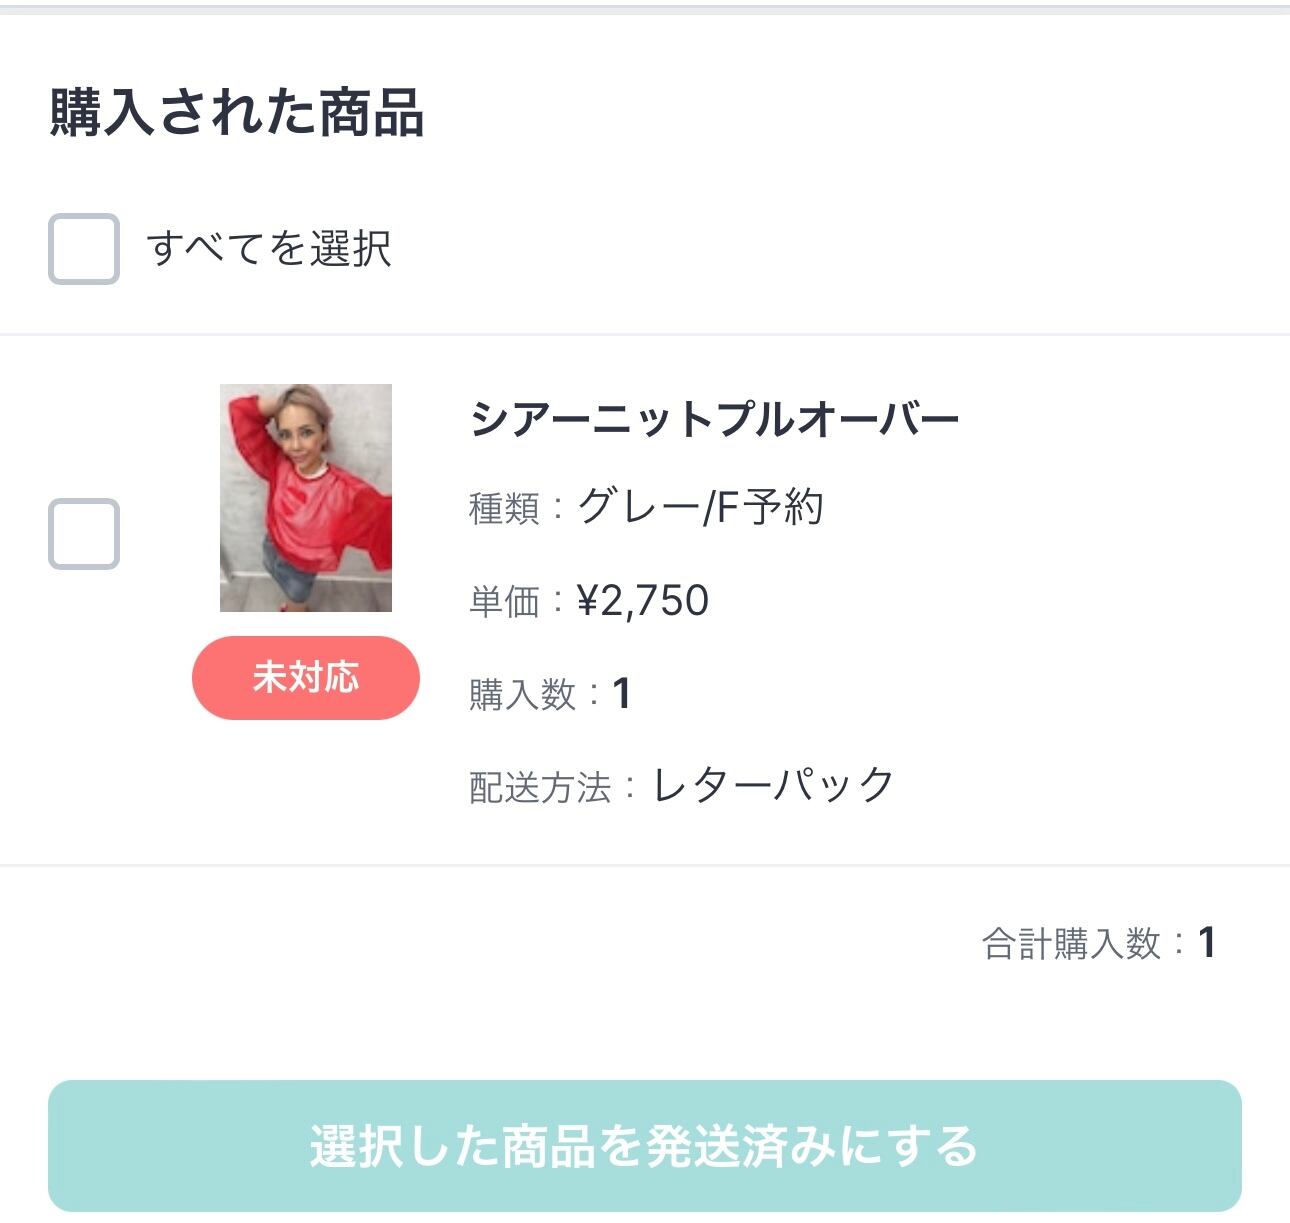Tick the シアーニットプルオーバー item checkbox
This screenshot has height=1223, width=1290.
[84, 534]
